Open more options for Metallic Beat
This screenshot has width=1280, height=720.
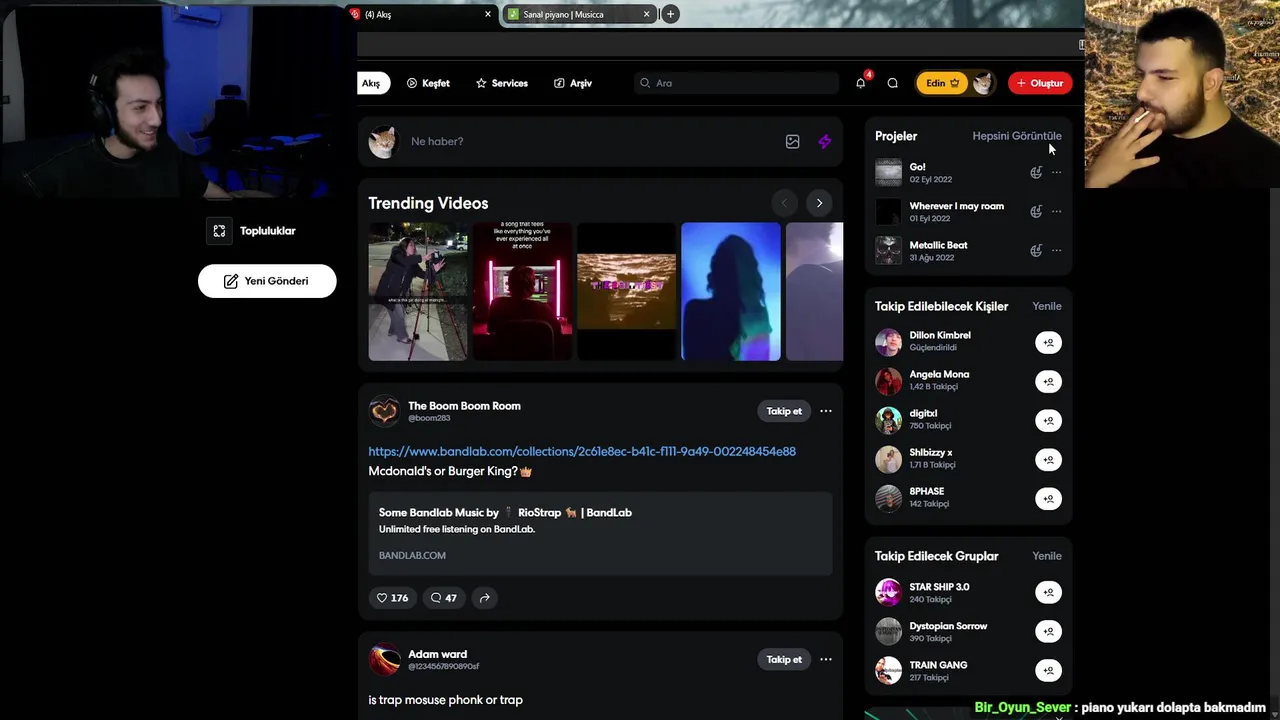point(1057,250)
